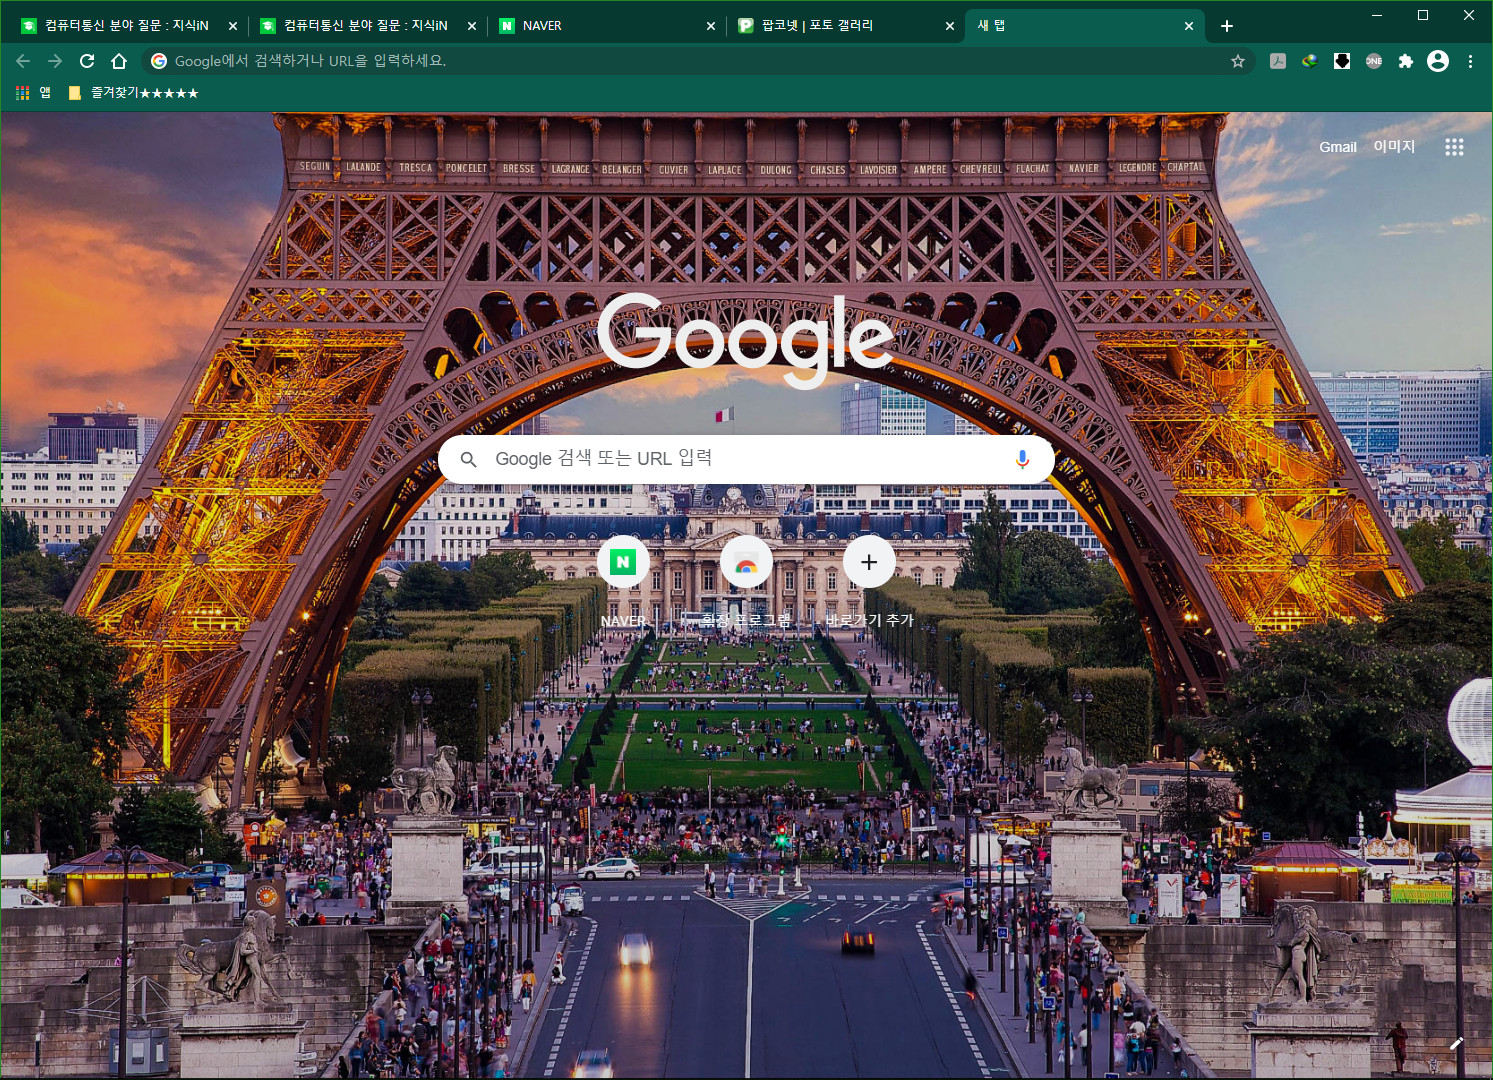Open the 즐겨찾기★★★★★ bookmarks folder

133,93
